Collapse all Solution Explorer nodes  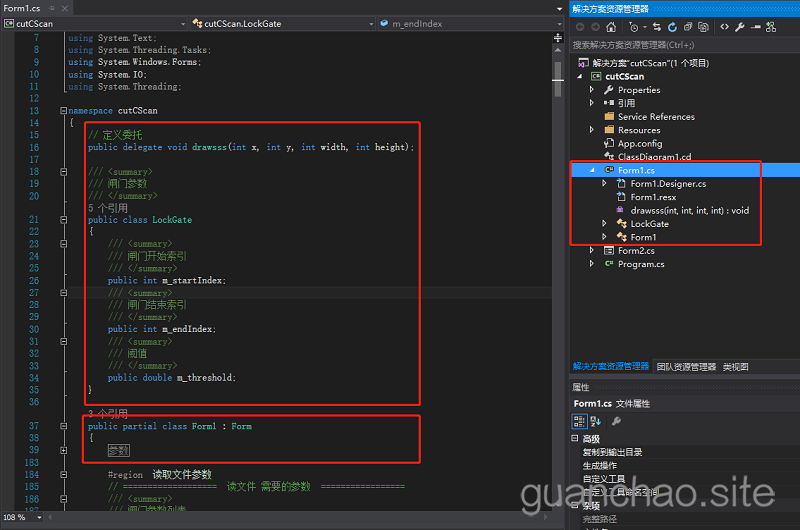click(x=688, y=27)
